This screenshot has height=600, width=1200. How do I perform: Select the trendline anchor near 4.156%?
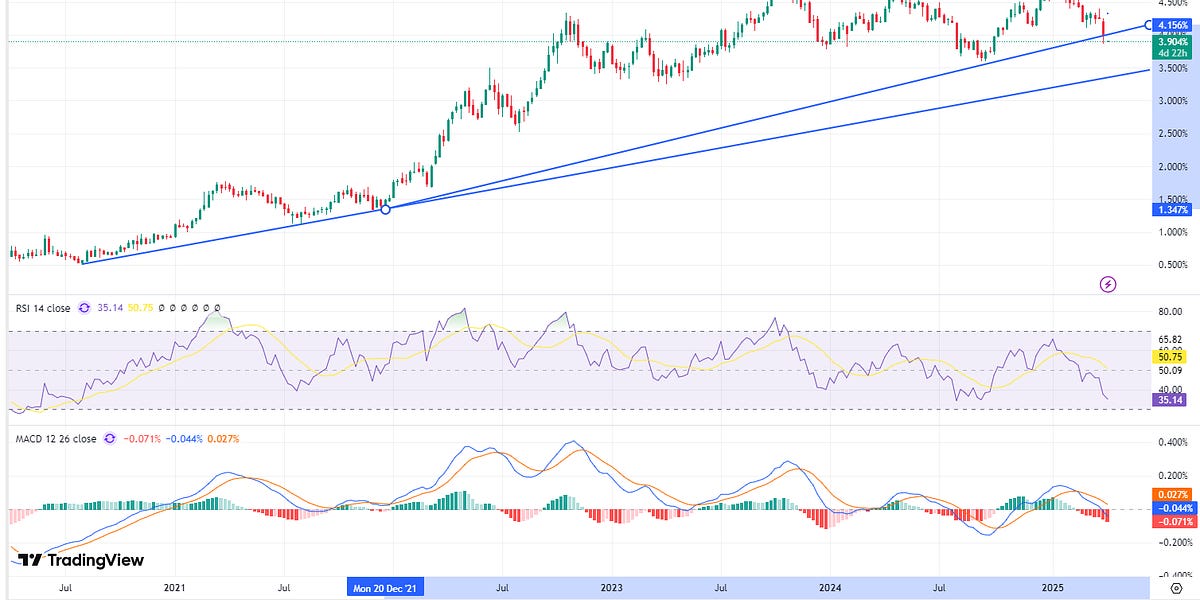(1147, 24)
